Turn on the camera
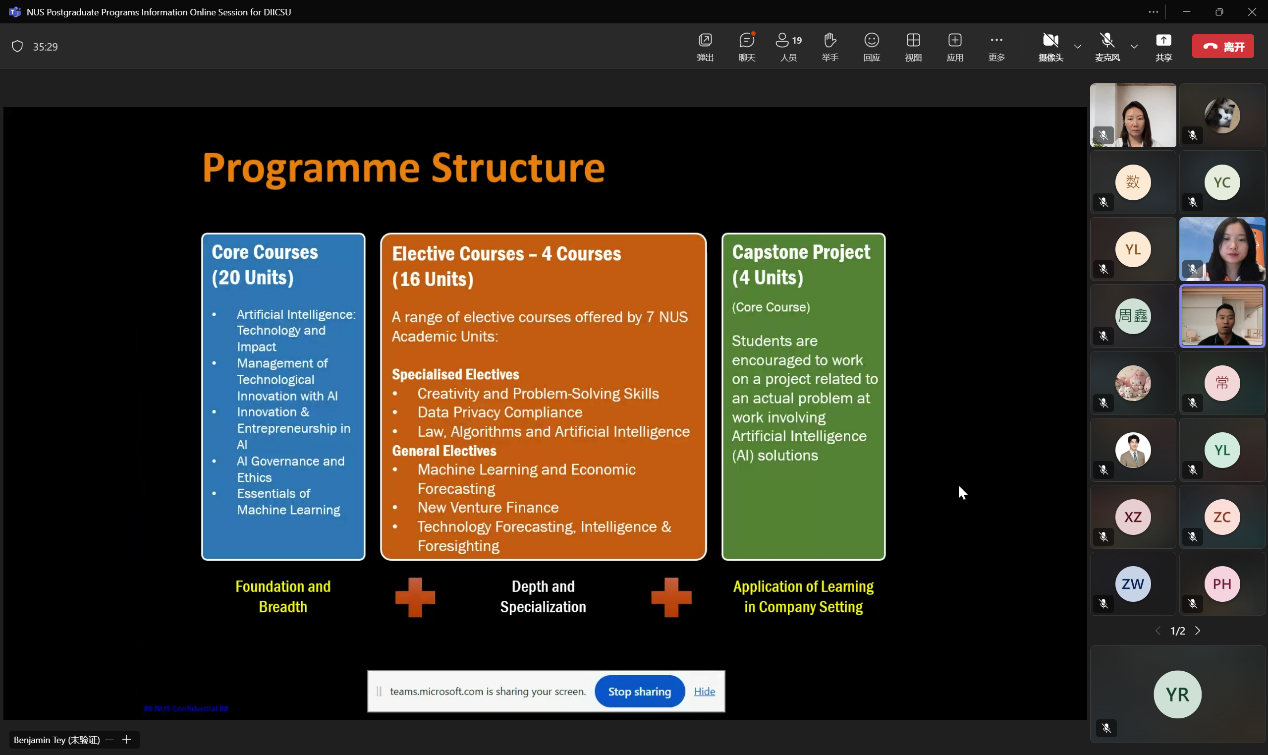Screen dimensions: 1268x755 click(1050, 45)
